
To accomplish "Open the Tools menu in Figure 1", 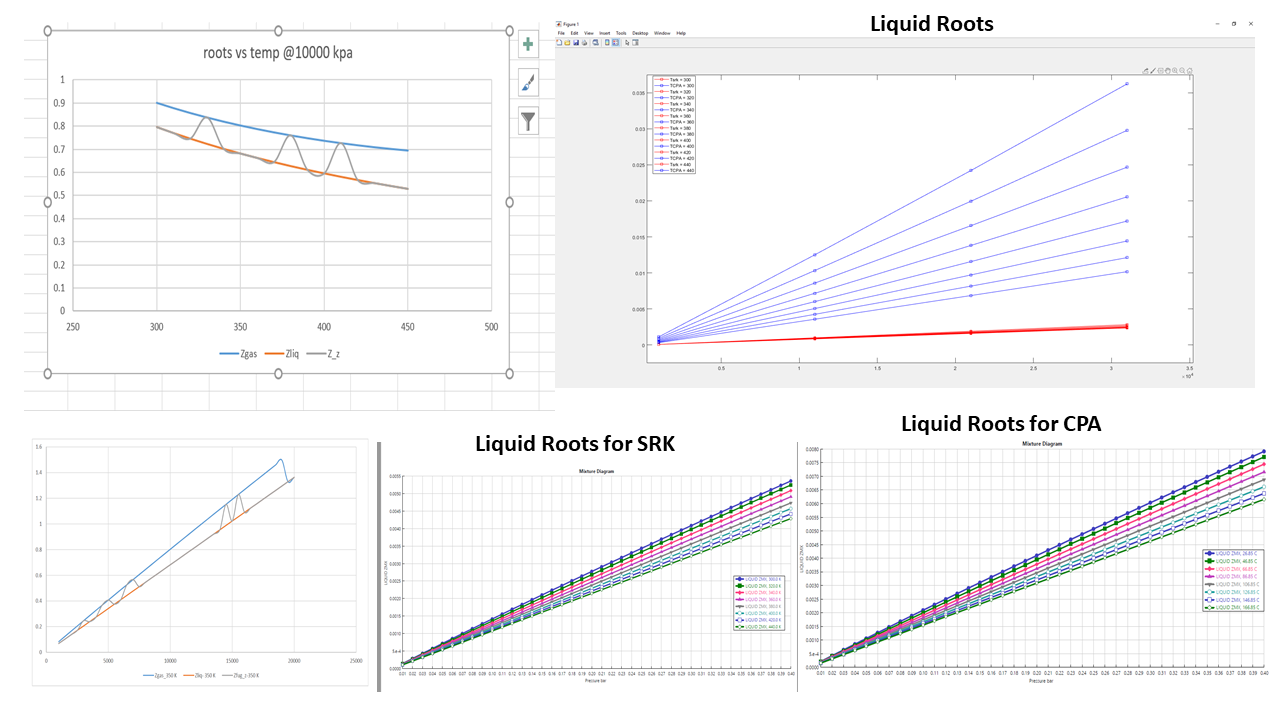I will pos(621,33).
